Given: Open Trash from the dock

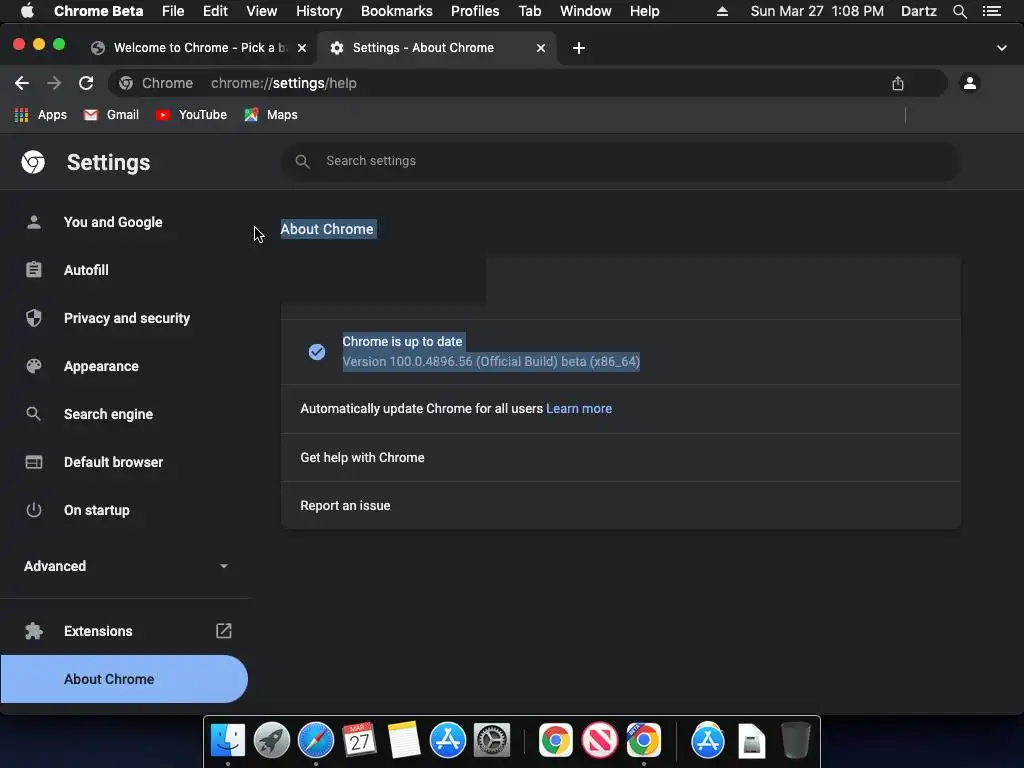Looking at the screenshot, I should coord(795,740).
